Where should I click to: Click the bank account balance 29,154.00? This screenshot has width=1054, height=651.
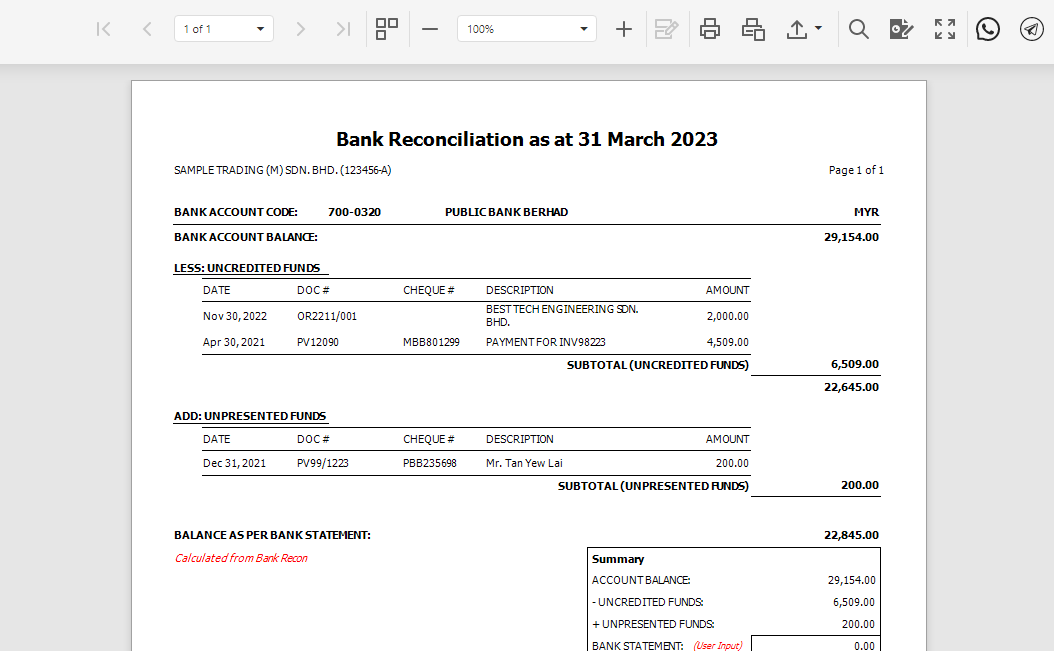[x=851, y=237]
